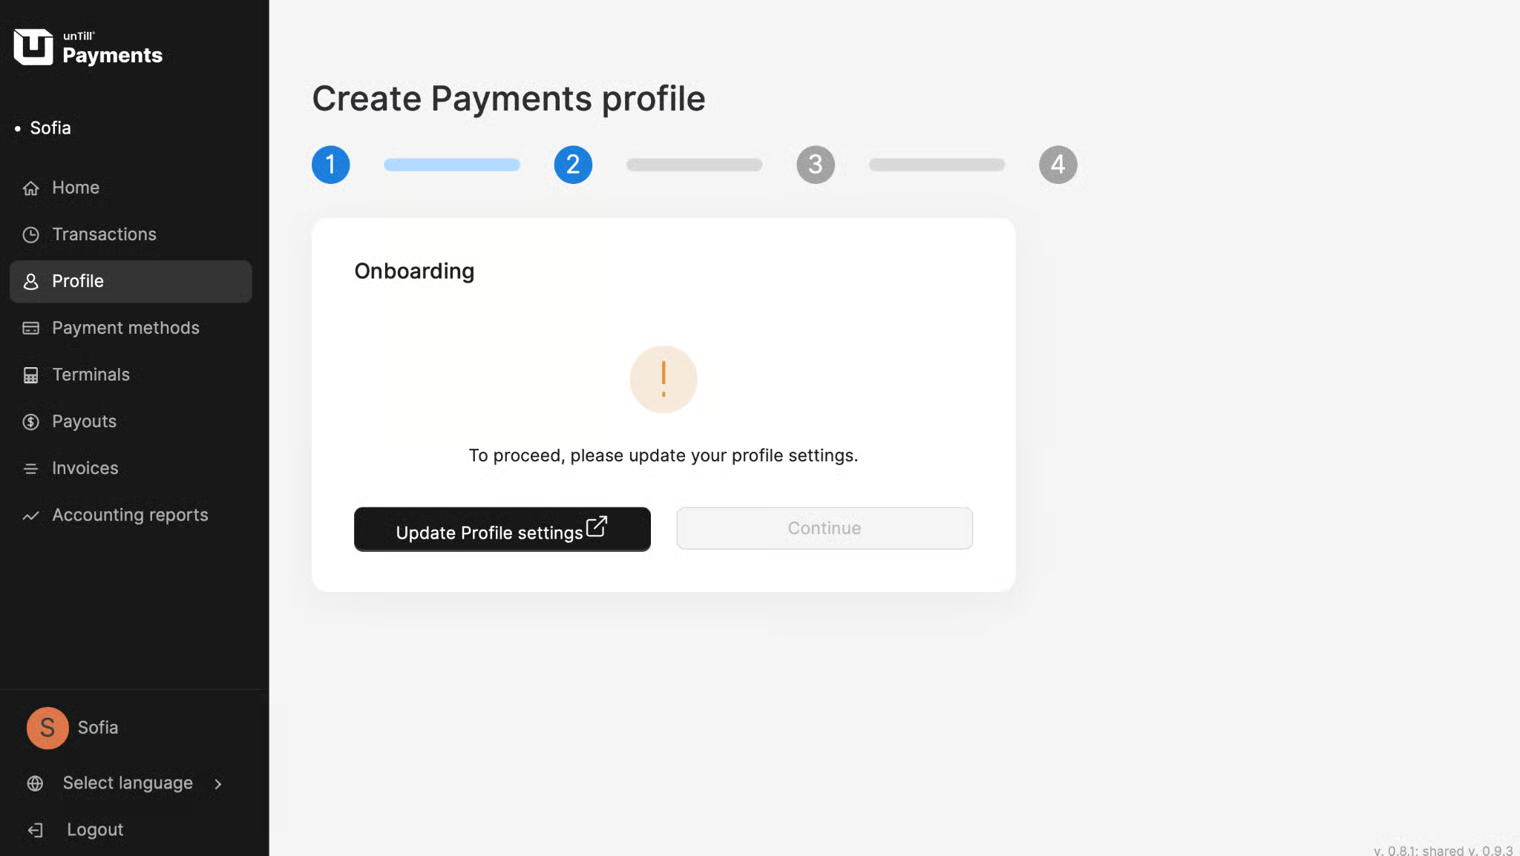Open Home via the house icon

point(31,188)
